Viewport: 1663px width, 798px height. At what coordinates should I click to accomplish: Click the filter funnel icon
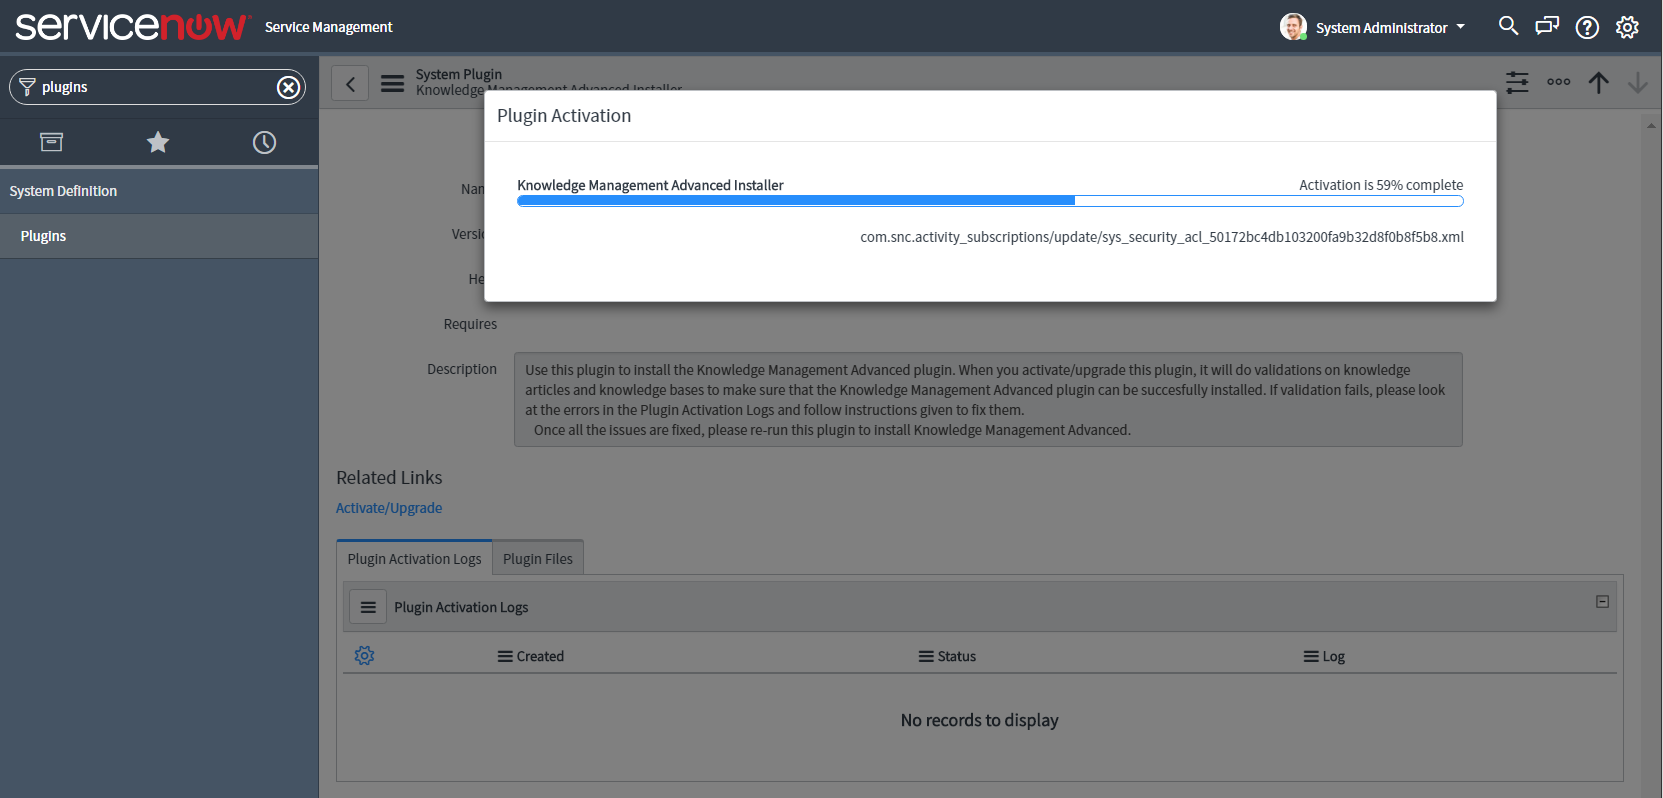(x=27, y=87)
